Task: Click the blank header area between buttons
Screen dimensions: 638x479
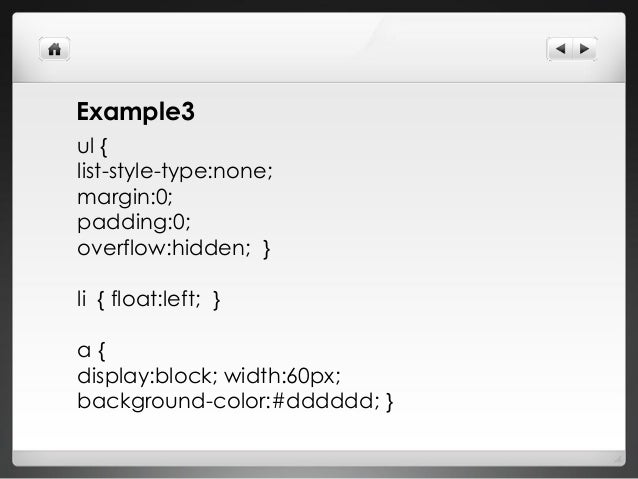Action: coord(308,49)
